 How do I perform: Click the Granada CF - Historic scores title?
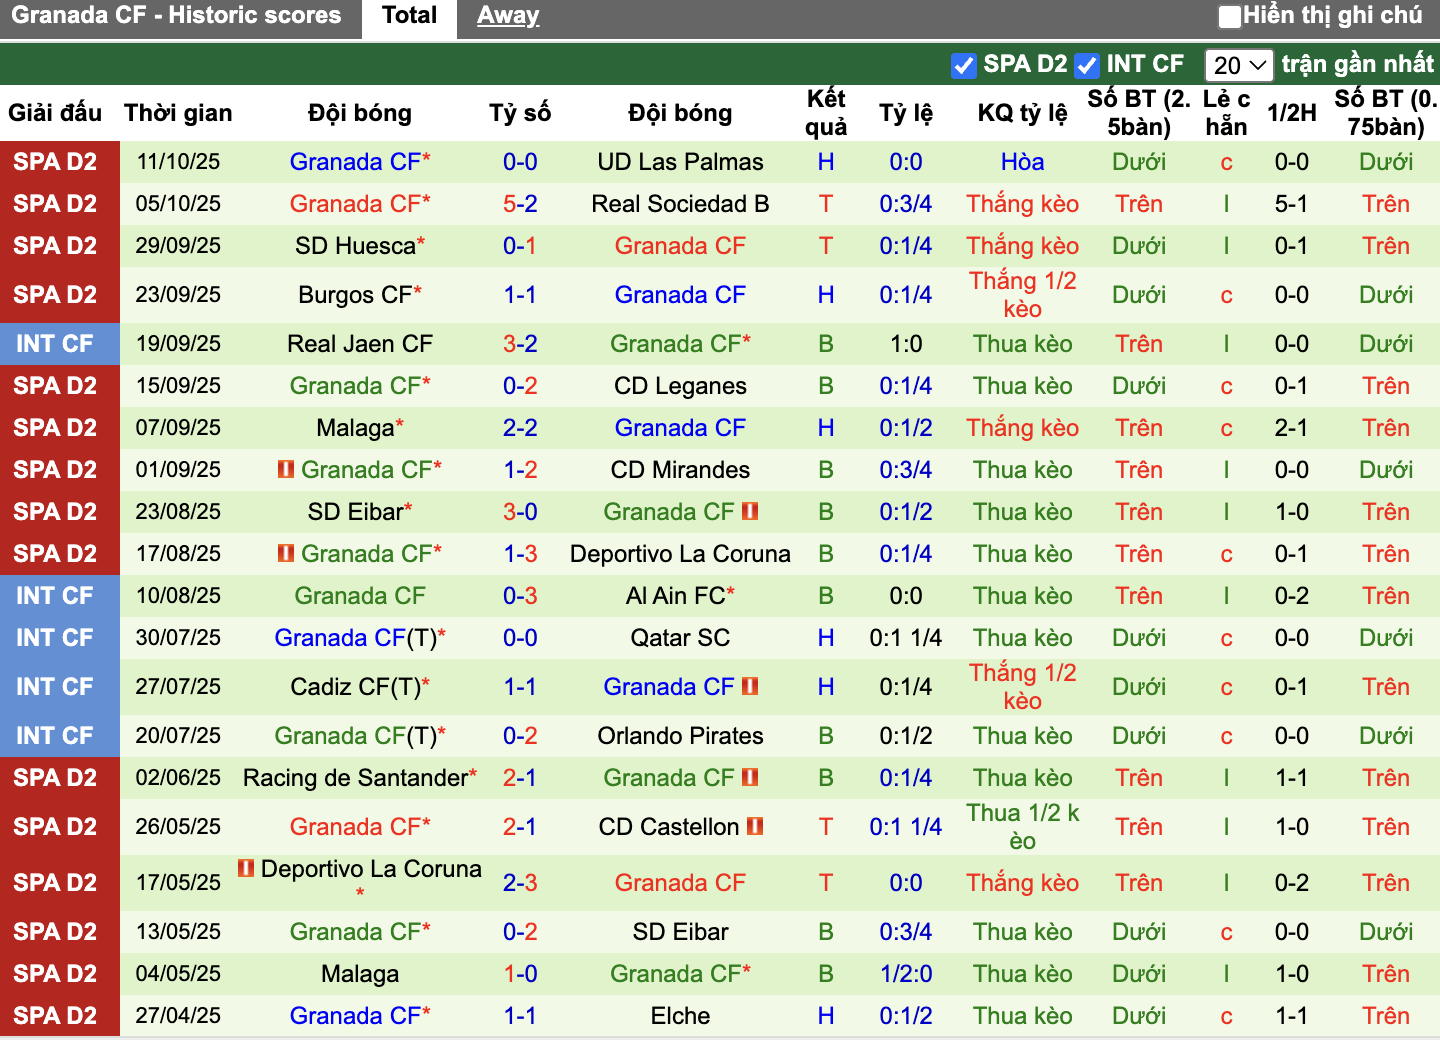[176, 16]
